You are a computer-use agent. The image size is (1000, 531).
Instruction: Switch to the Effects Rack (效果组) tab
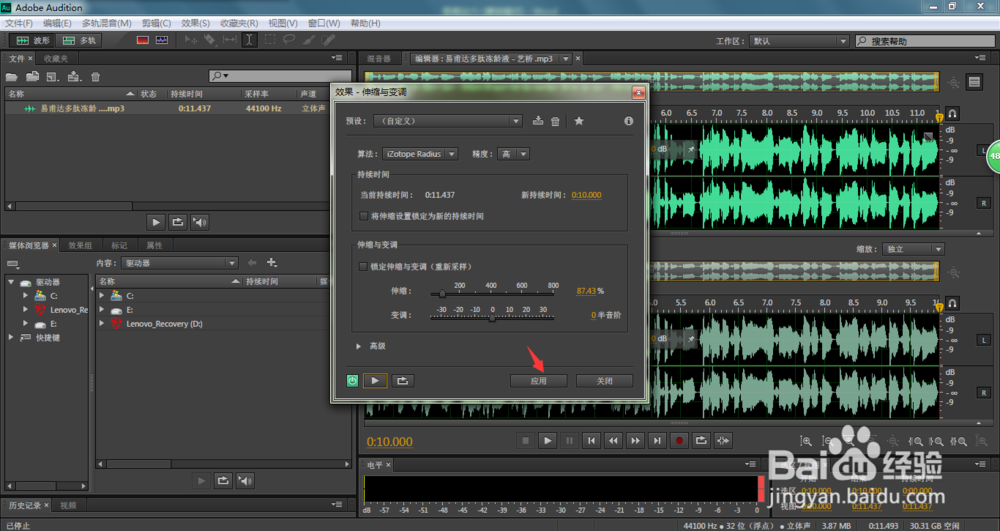point(80,245)
